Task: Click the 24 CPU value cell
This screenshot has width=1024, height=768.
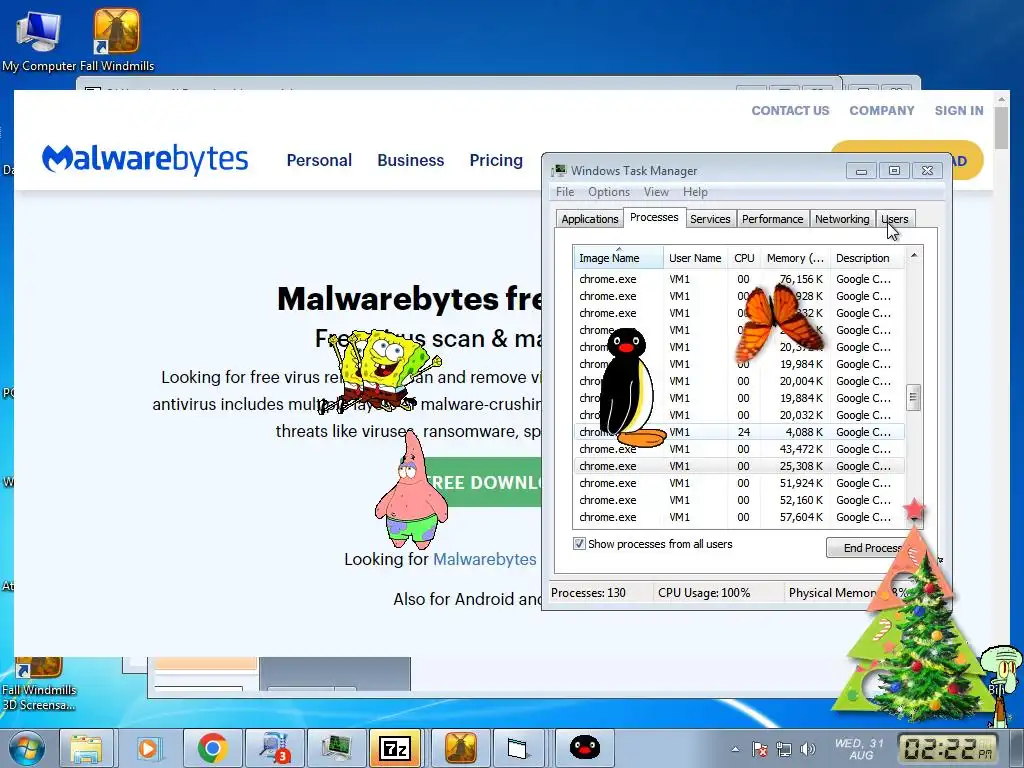Action: (744, 432)
